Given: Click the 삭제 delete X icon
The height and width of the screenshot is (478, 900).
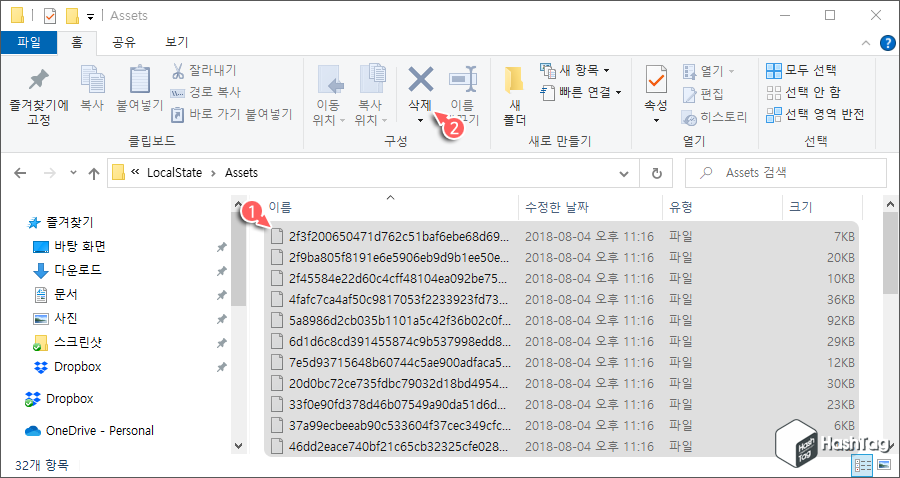Looking at the screenshot, I should [x=421, y=79].
